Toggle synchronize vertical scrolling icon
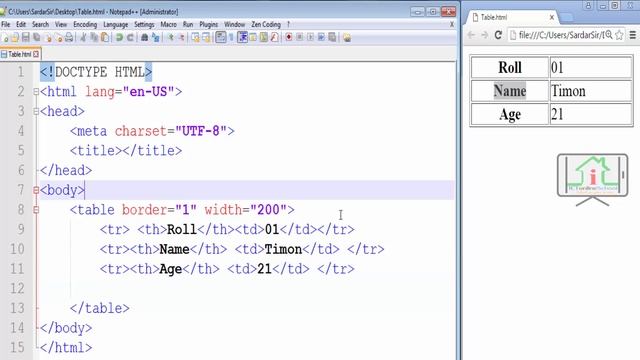The width and height of the screenshot is (640, 360). coord(196,38)
